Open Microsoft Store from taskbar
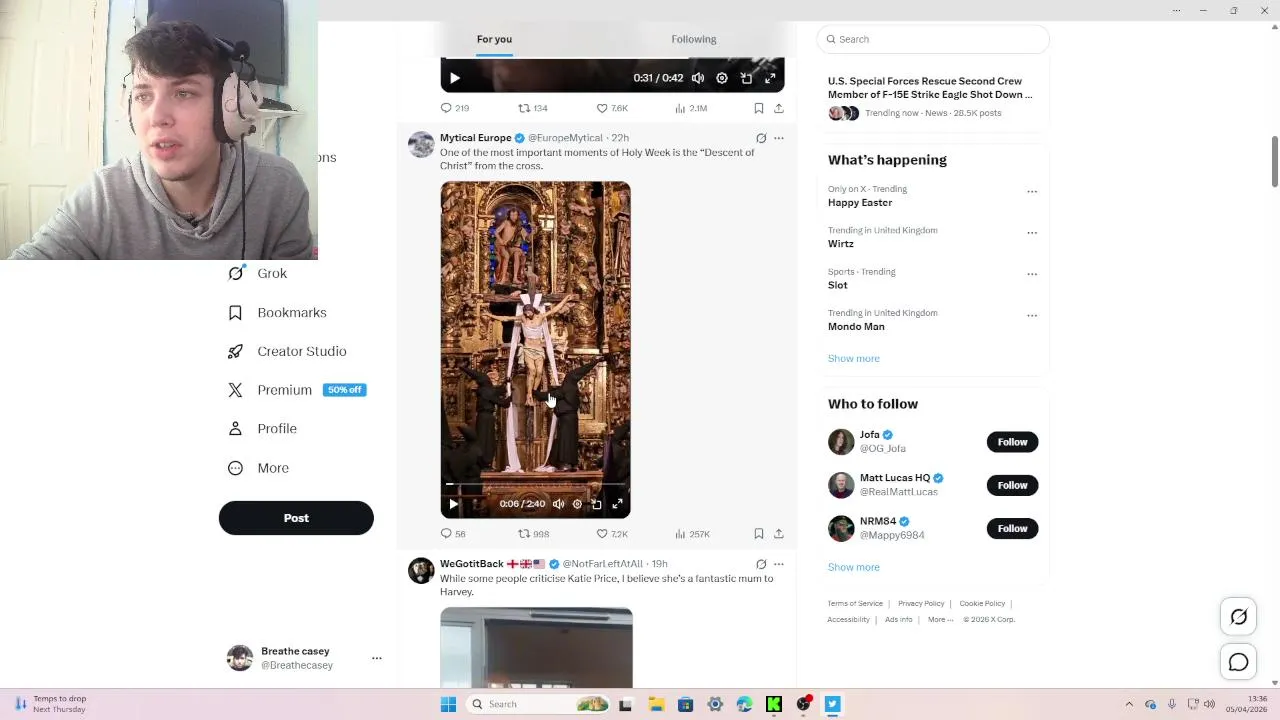 685,704
